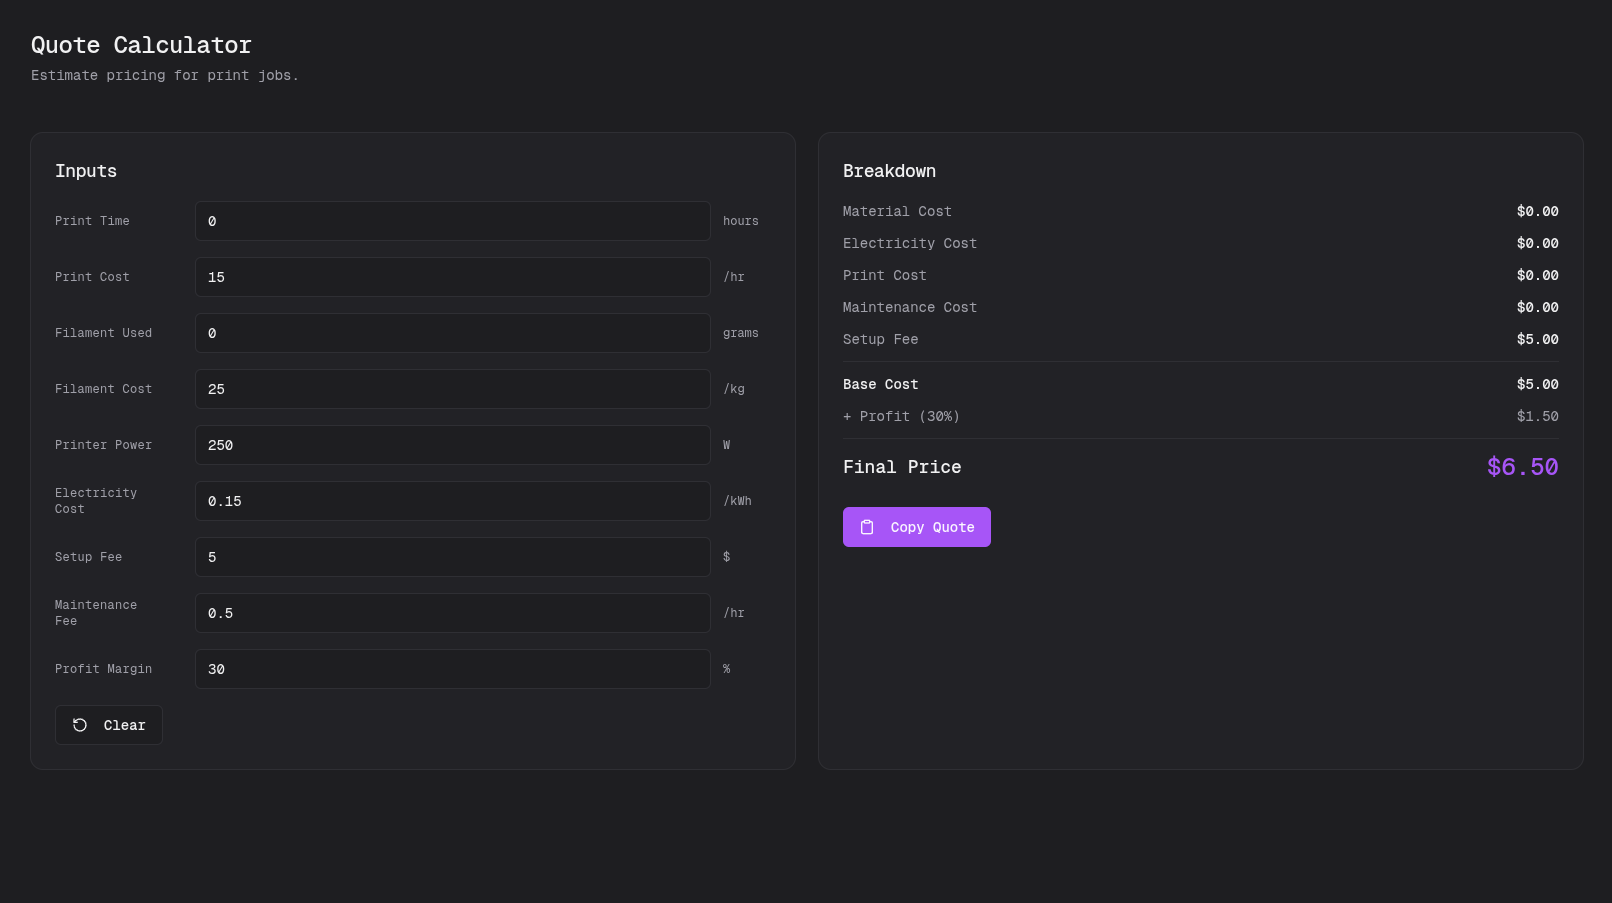Select the Printer Power input showing 250
Screen dimensions: 1612x903
452,445
